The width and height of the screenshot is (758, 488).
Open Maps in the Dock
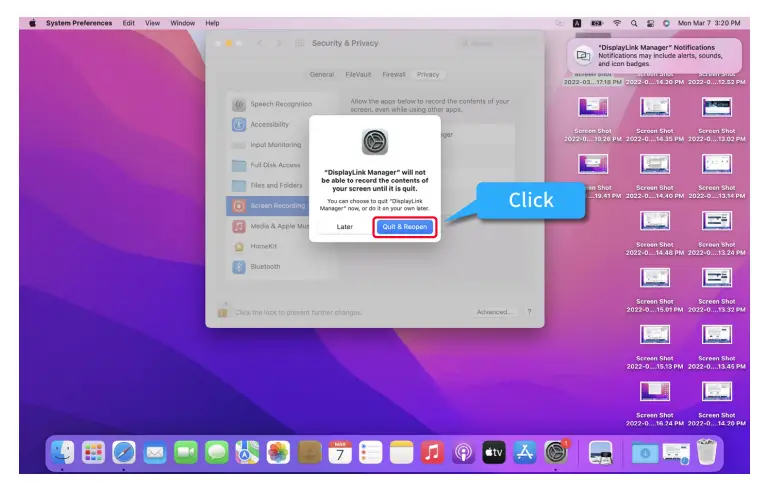[247, 452]
